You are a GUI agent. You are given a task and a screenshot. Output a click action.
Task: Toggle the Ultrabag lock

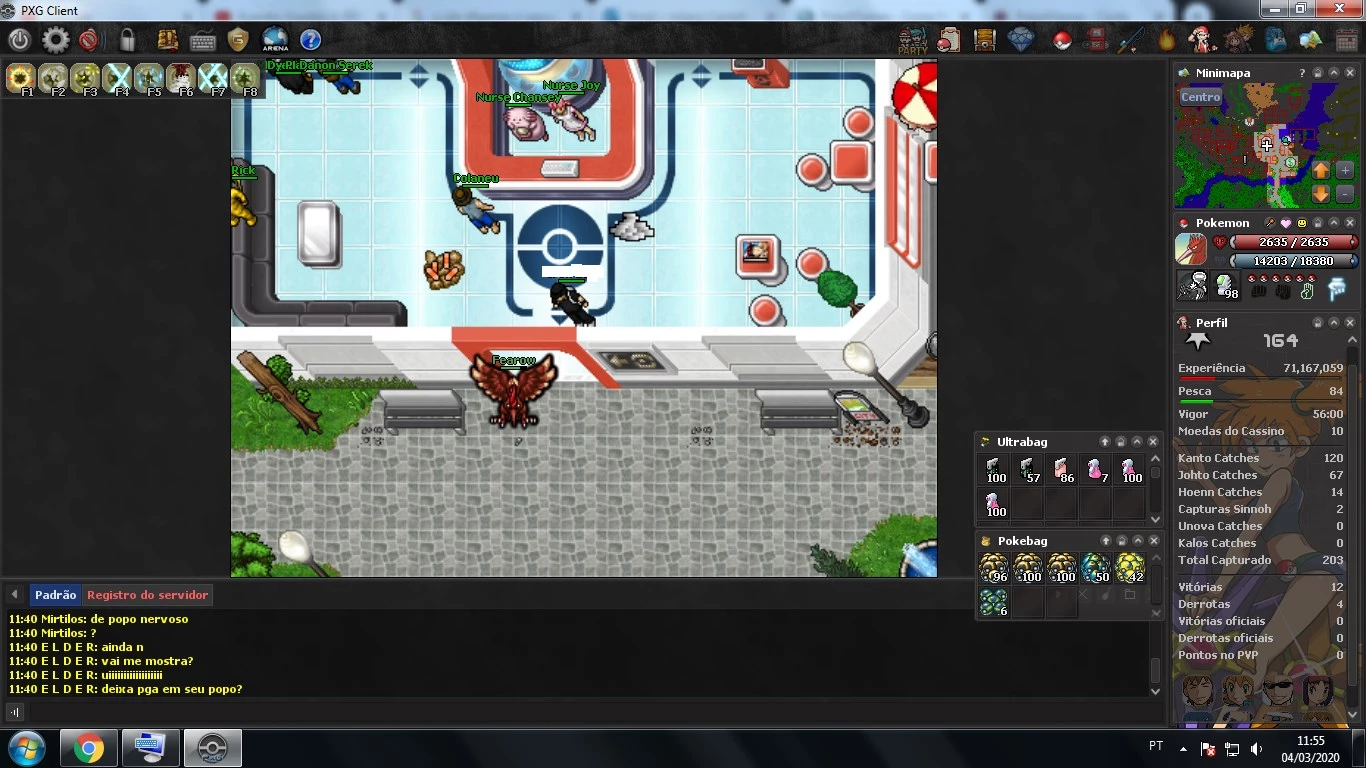coord(1121,442)
